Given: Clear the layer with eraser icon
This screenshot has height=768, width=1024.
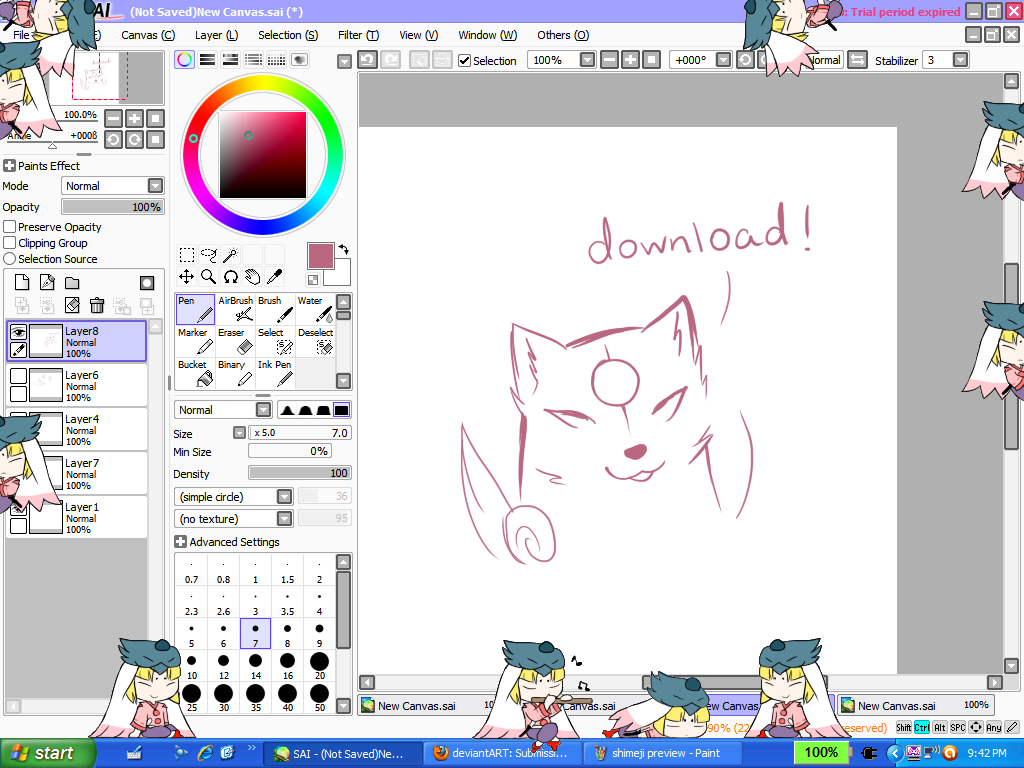Looking at the screenshot, I should [72, 305].
